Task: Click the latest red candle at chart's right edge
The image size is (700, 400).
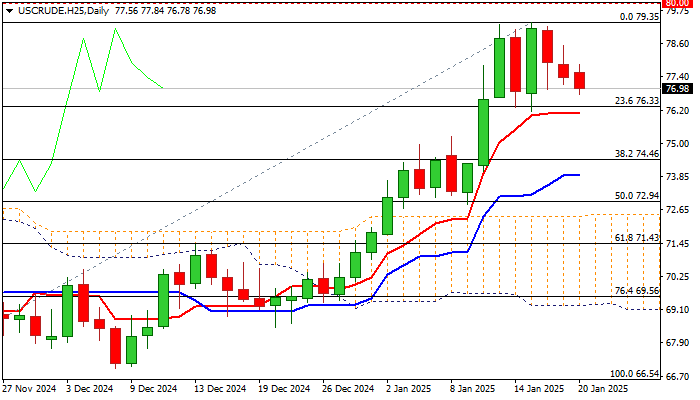Action: (x=580, y=79)
